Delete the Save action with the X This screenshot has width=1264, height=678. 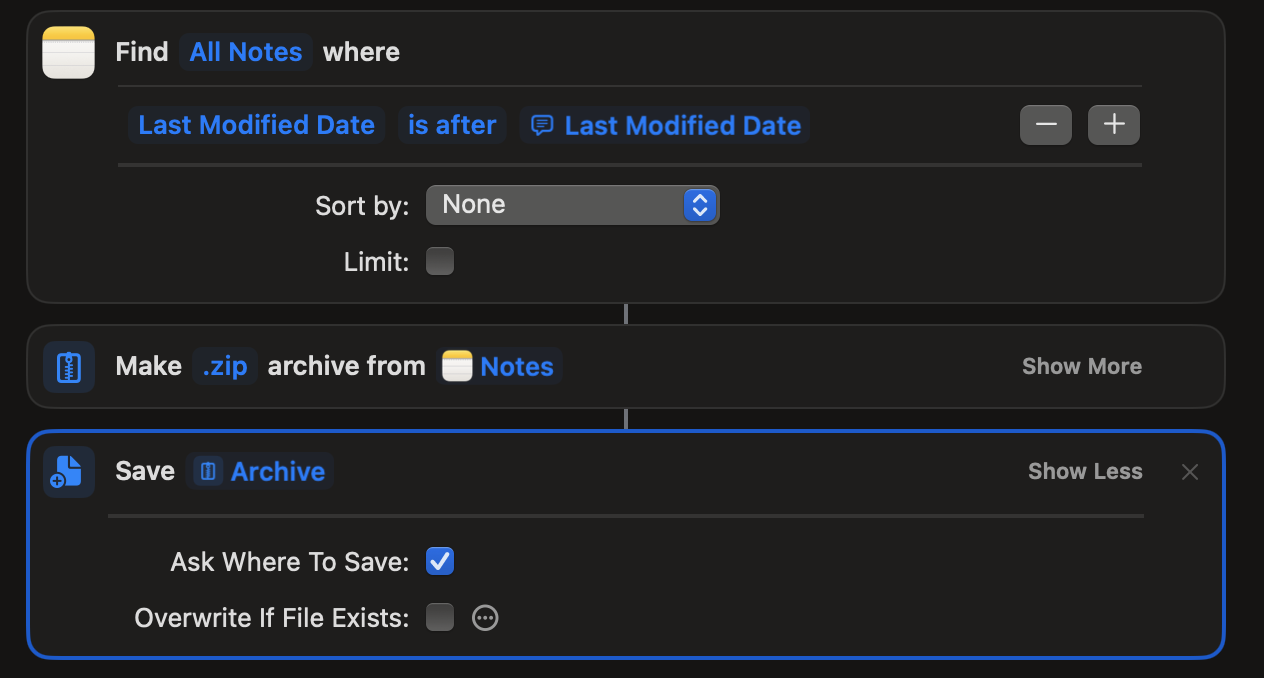click(x=1189, y=472)
